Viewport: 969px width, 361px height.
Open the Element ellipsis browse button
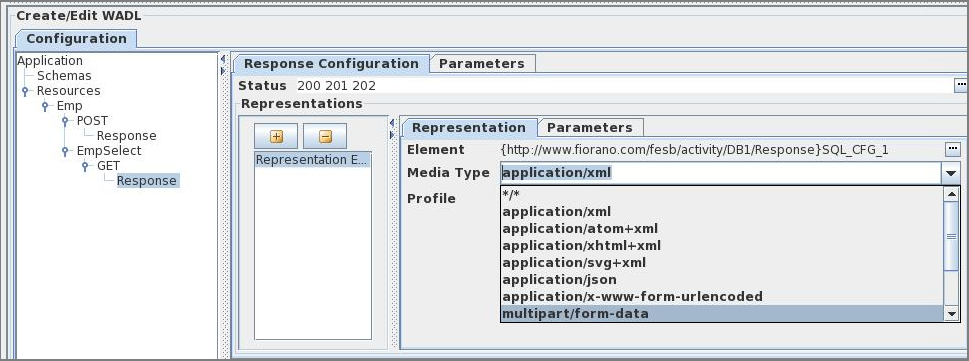point(952,149)
